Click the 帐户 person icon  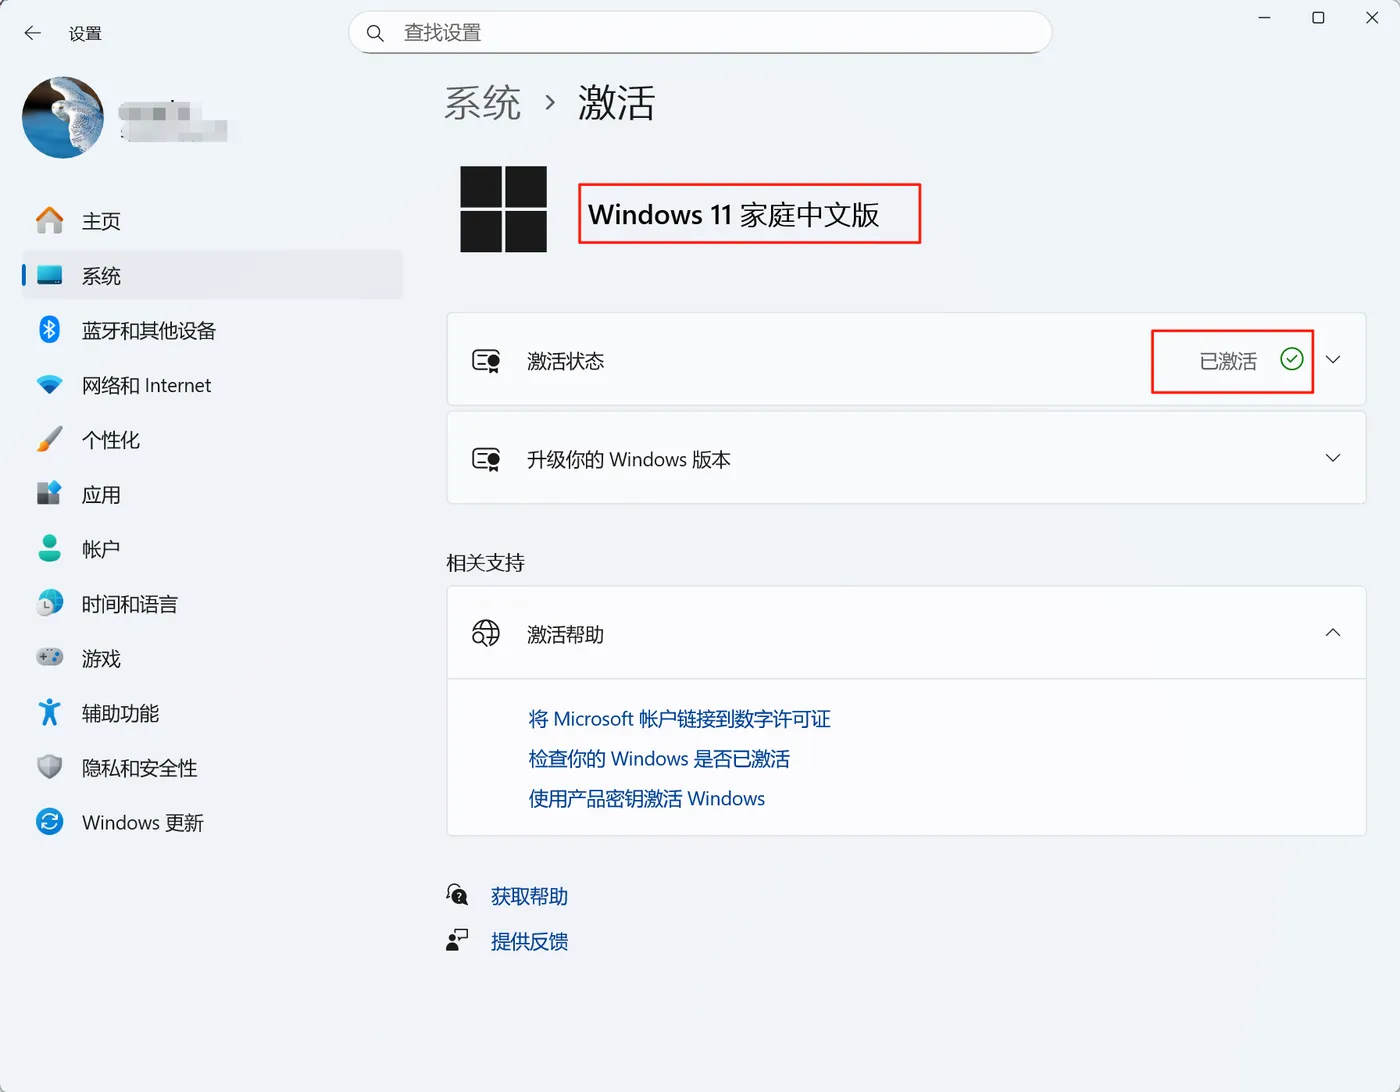(x=49, y=548)
